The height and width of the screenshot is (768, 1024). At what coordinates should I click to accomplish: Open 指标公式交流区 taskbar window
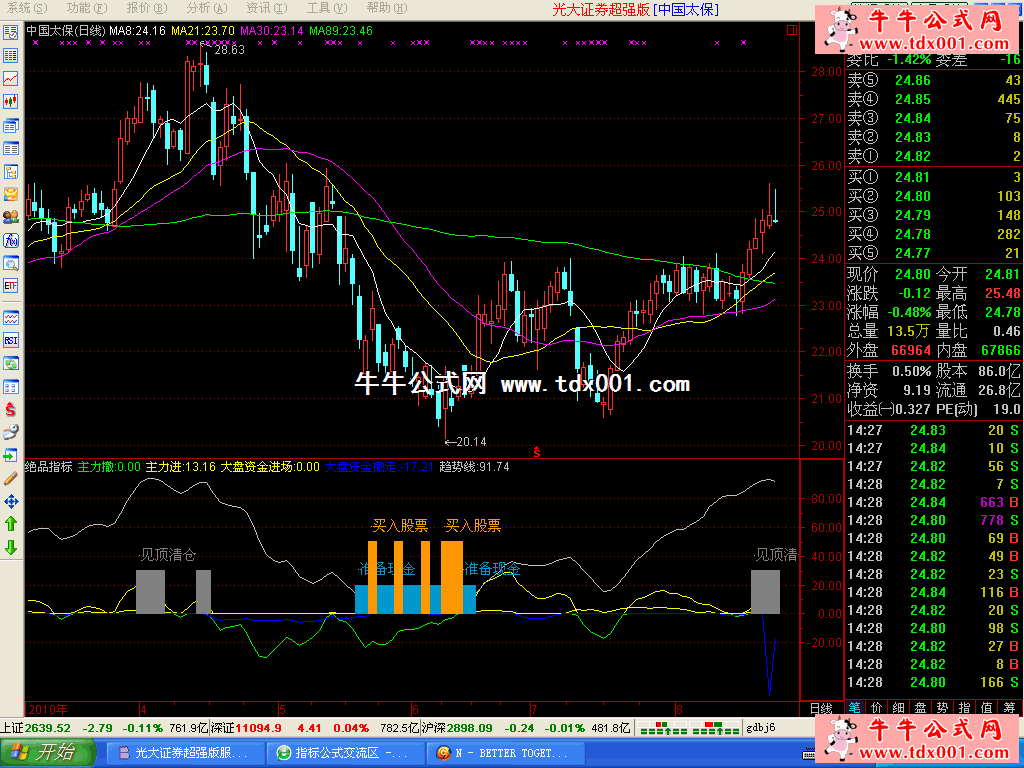coord(344,753)
